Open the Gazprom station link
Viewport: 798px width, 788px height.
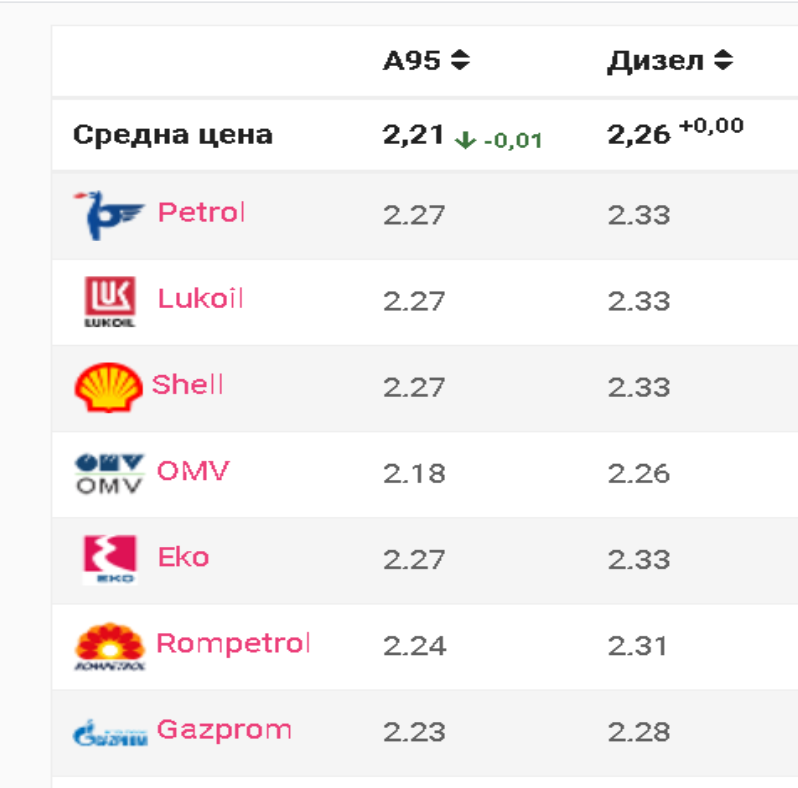224,730
